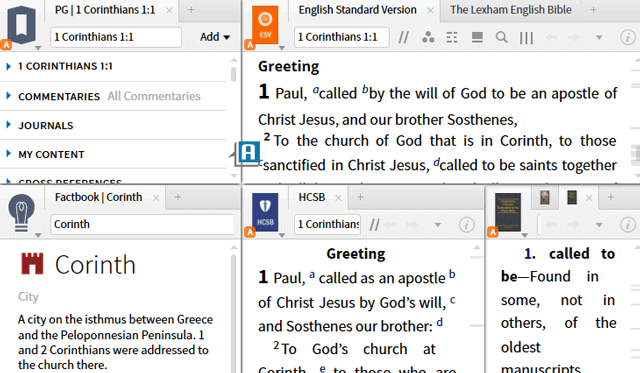The width and height of the screenshot is (640, 373).
Task: Open ESV history dropdown arrow
Action: point(599,38)
